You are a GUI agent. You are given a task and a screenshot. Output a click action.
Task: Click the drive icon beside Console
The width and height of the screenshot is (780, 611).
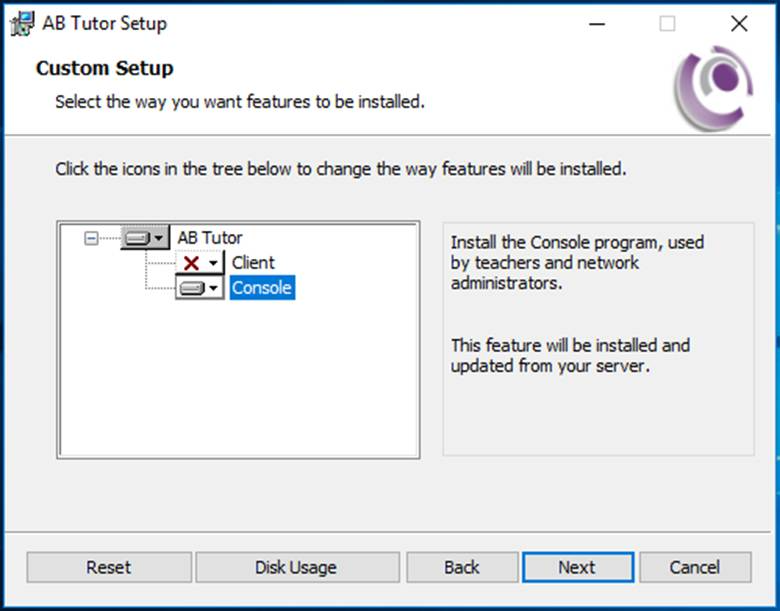tap(192, 288)
